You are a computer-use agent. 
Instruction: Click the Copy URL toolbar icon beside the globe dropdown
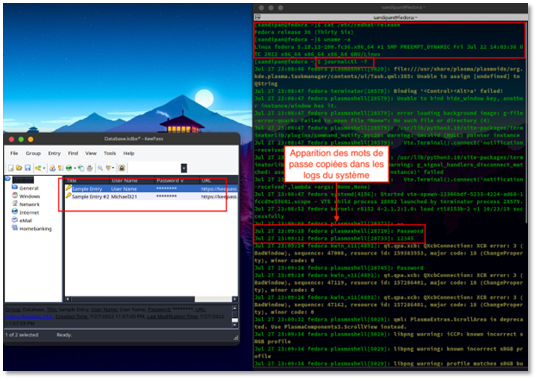[x=81, y=168]
